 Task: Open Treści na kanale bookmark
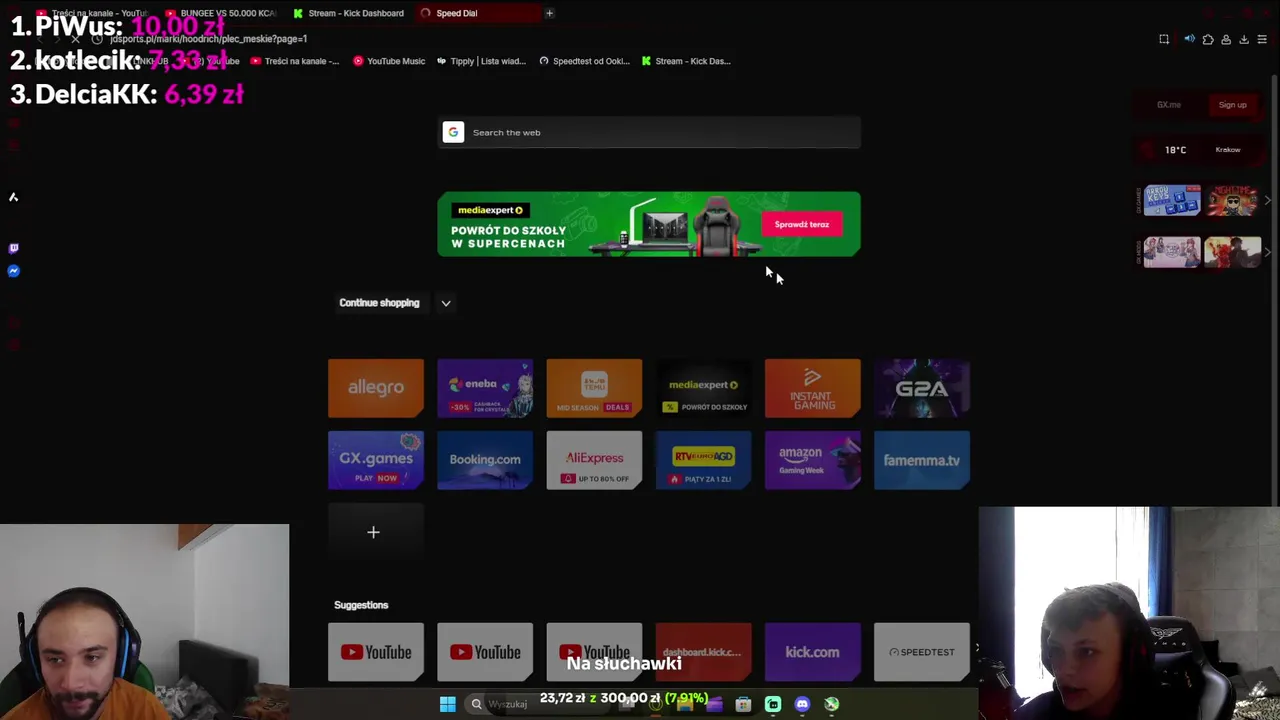[295, 61]
